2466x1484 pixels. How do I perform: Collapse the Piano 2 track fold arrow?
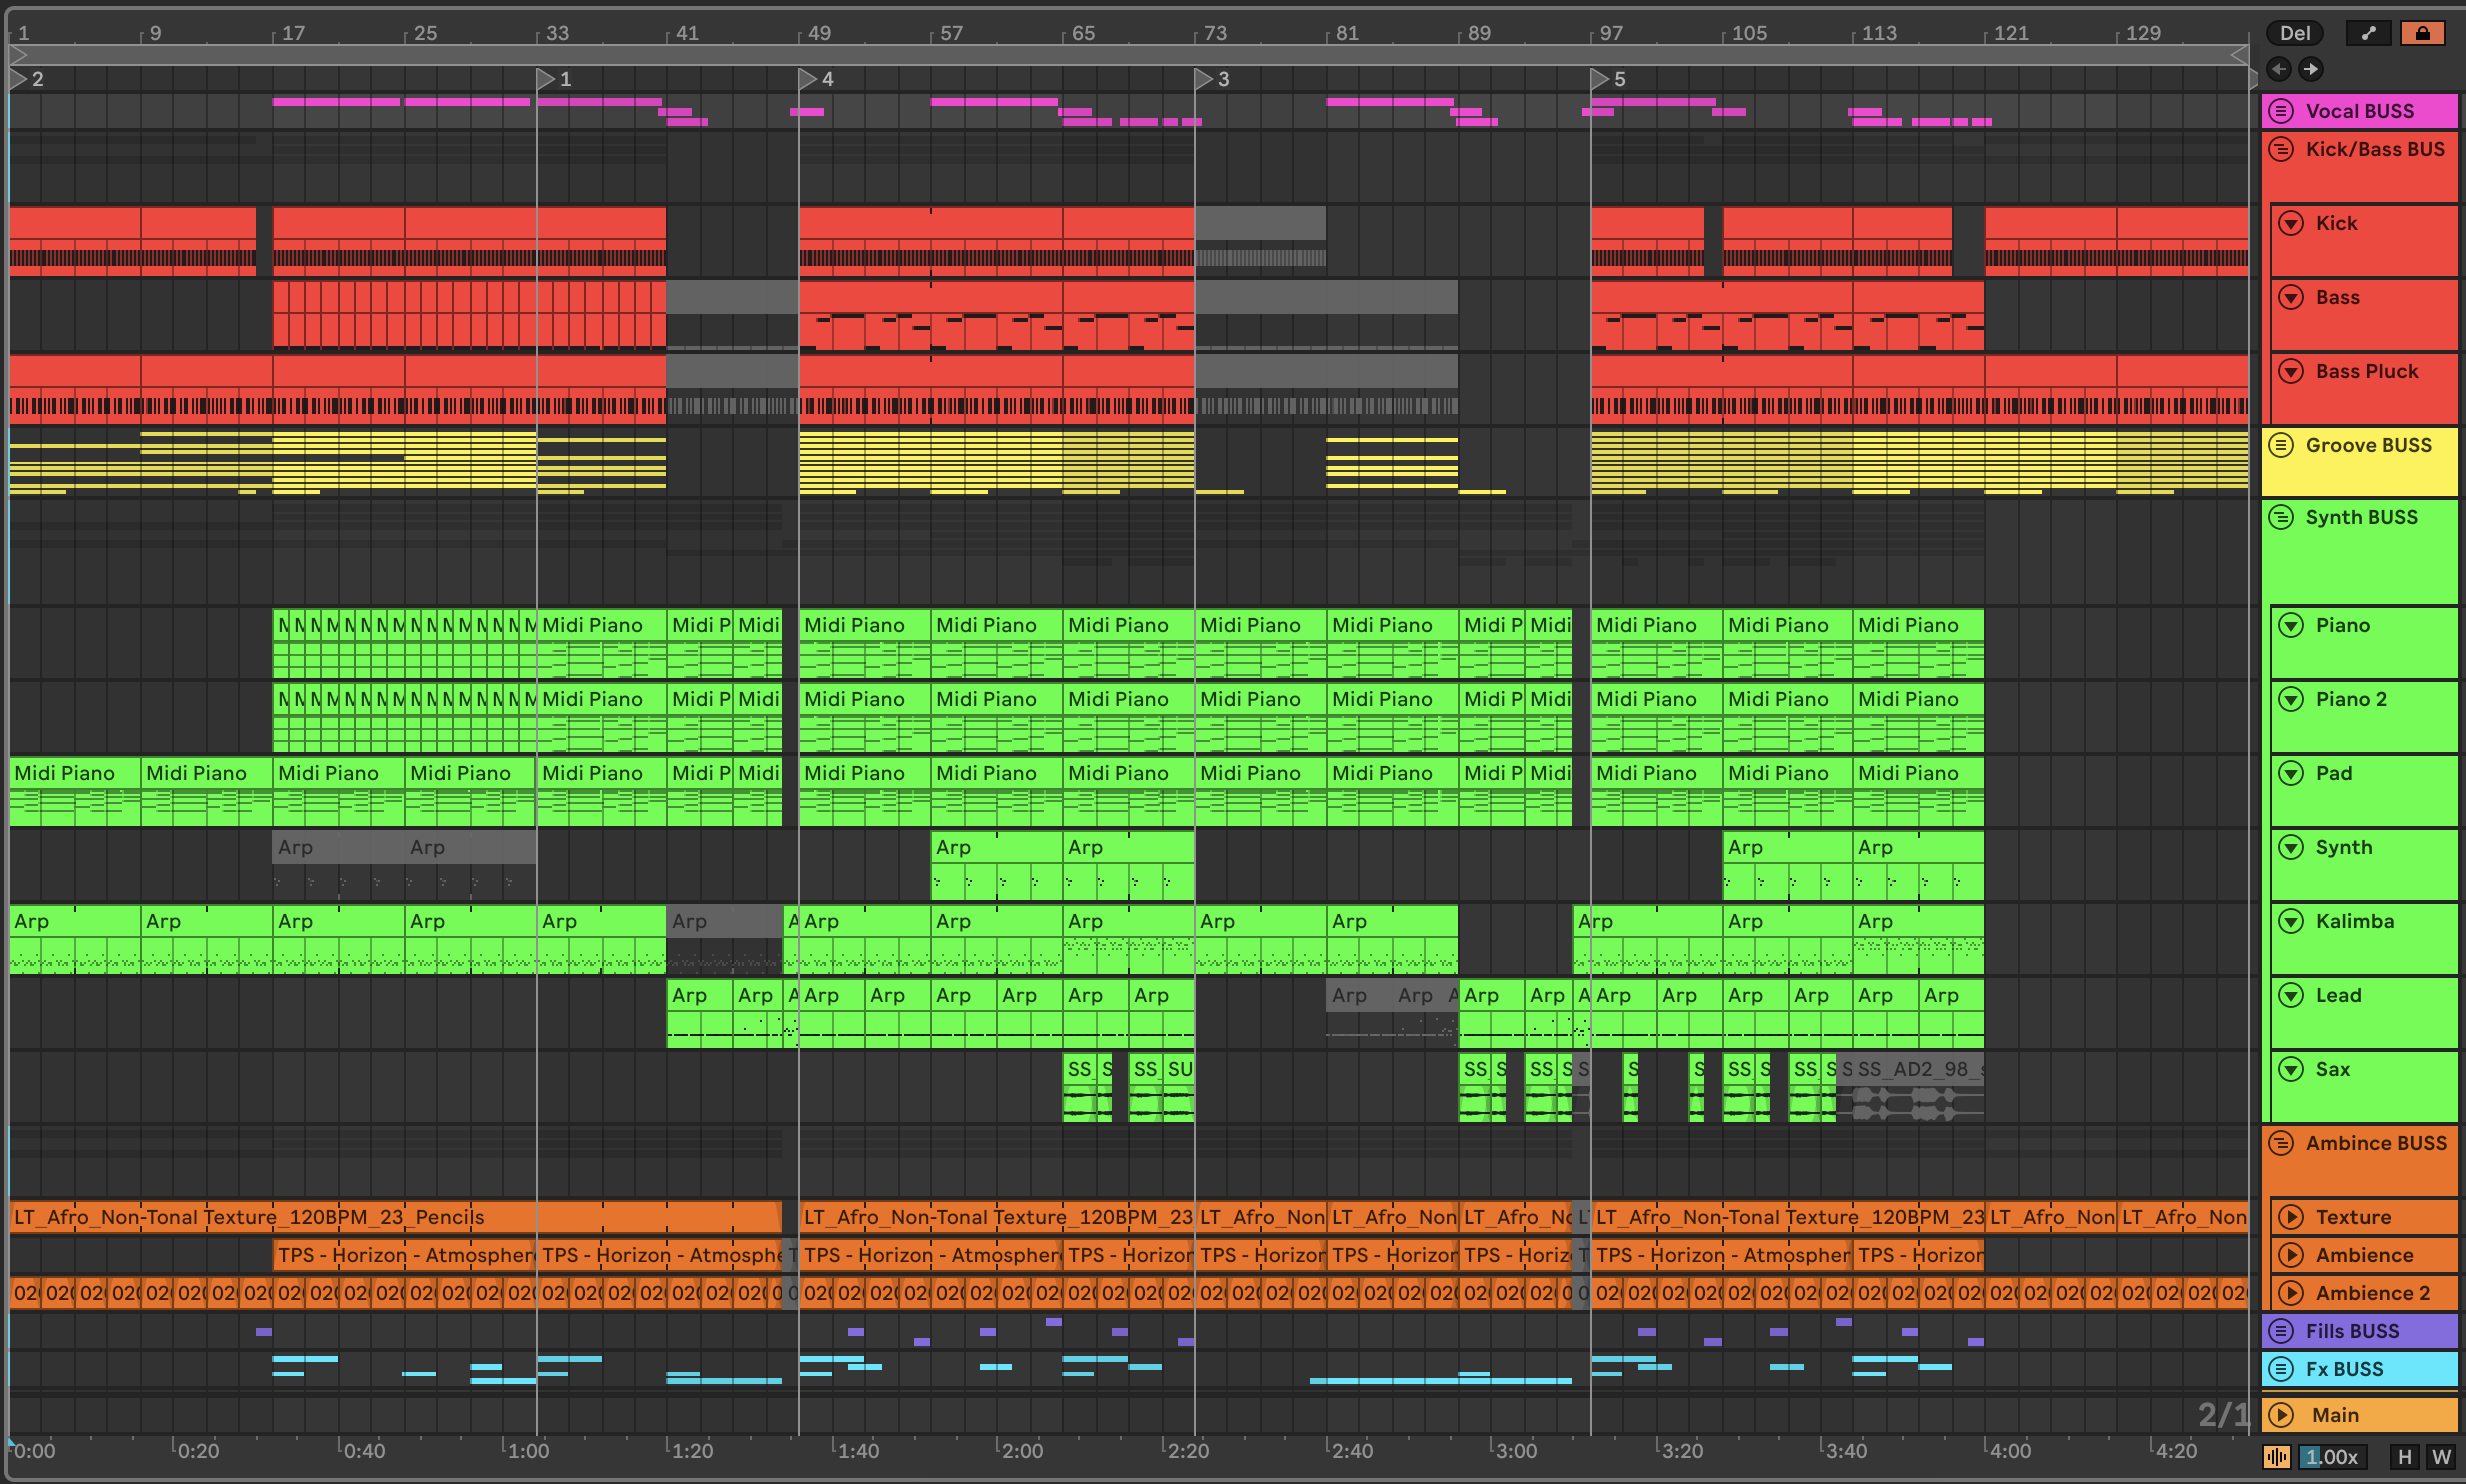click(x=2290, y=699)
